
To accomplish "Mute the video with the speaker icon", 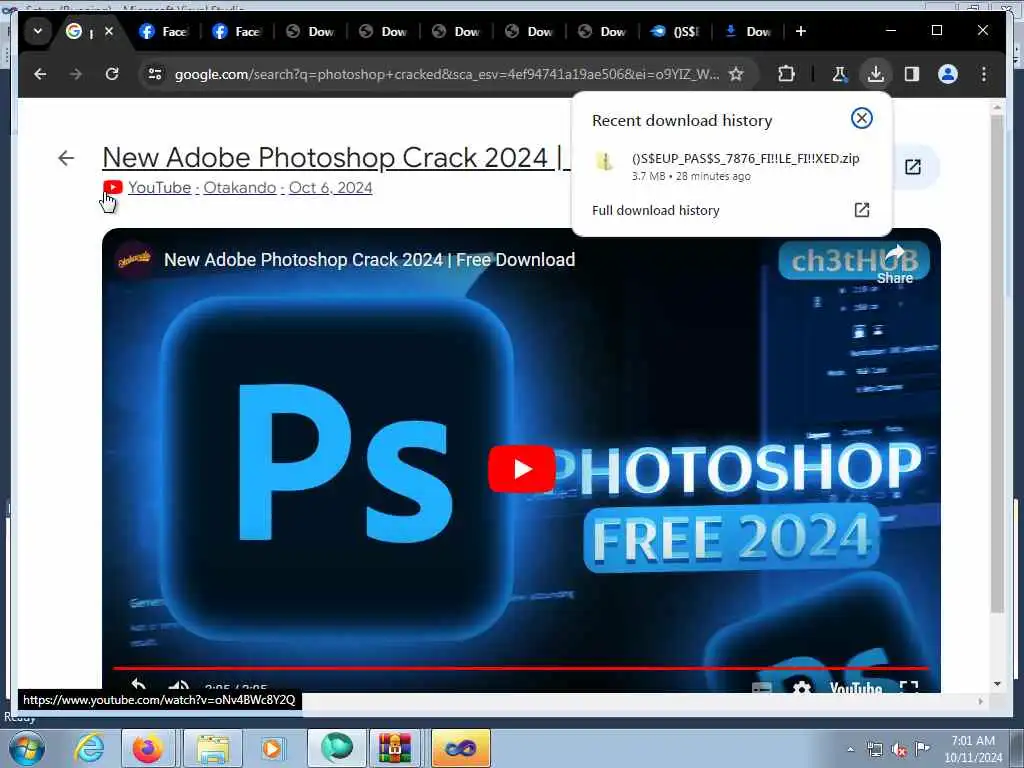I will point(178,686).
